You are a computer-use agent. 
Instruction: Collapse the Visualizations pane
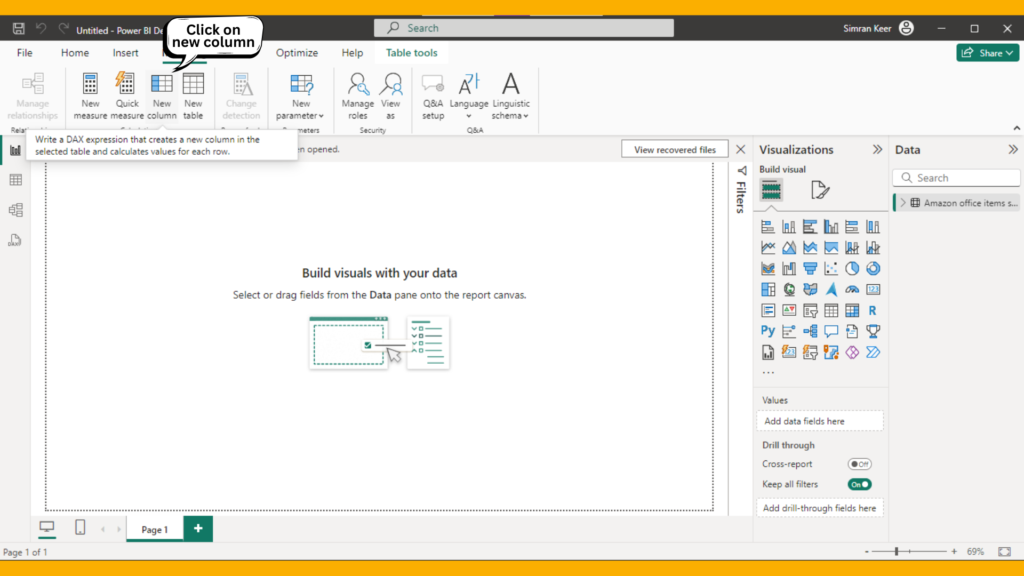coord(877,150)
